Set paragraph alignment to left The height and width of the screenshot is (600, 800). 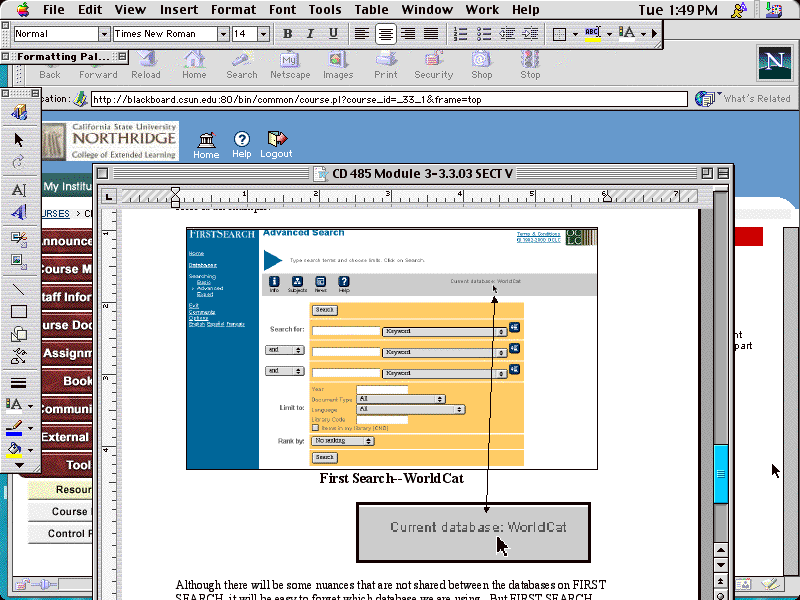(362, 34)
